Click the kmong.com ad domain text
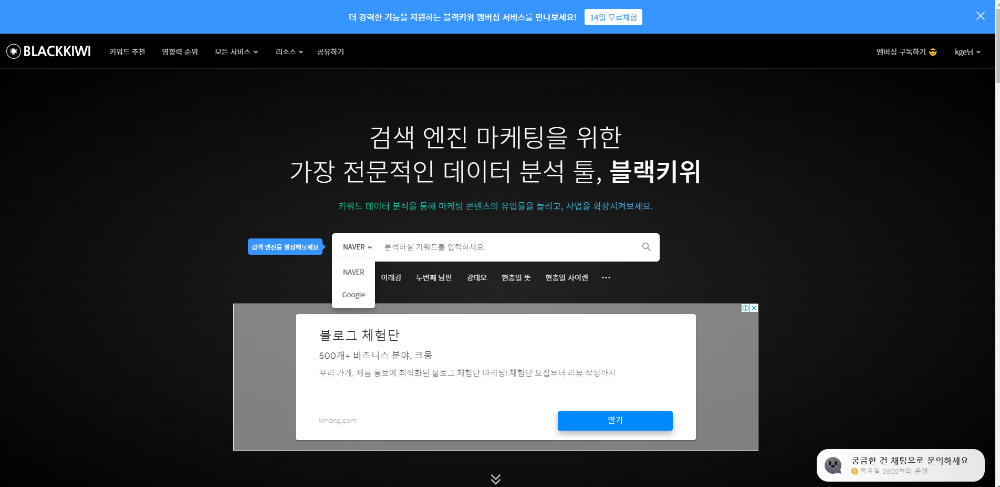Viewport: 1000px width, 487px height. tap(337, 421)
